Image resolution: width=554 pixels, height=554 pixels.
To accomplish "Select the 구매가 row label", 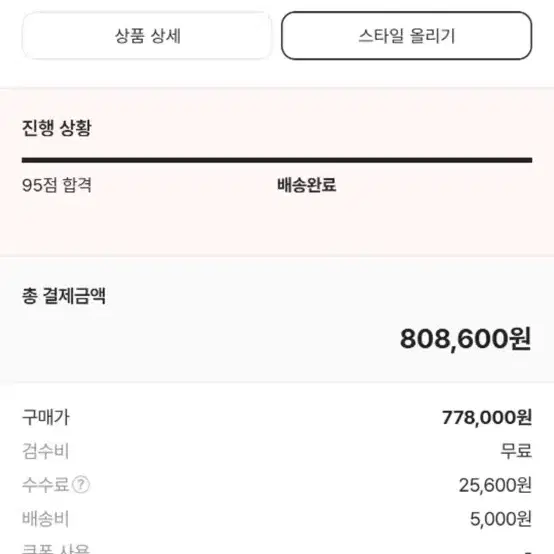I will coord(46,417).
